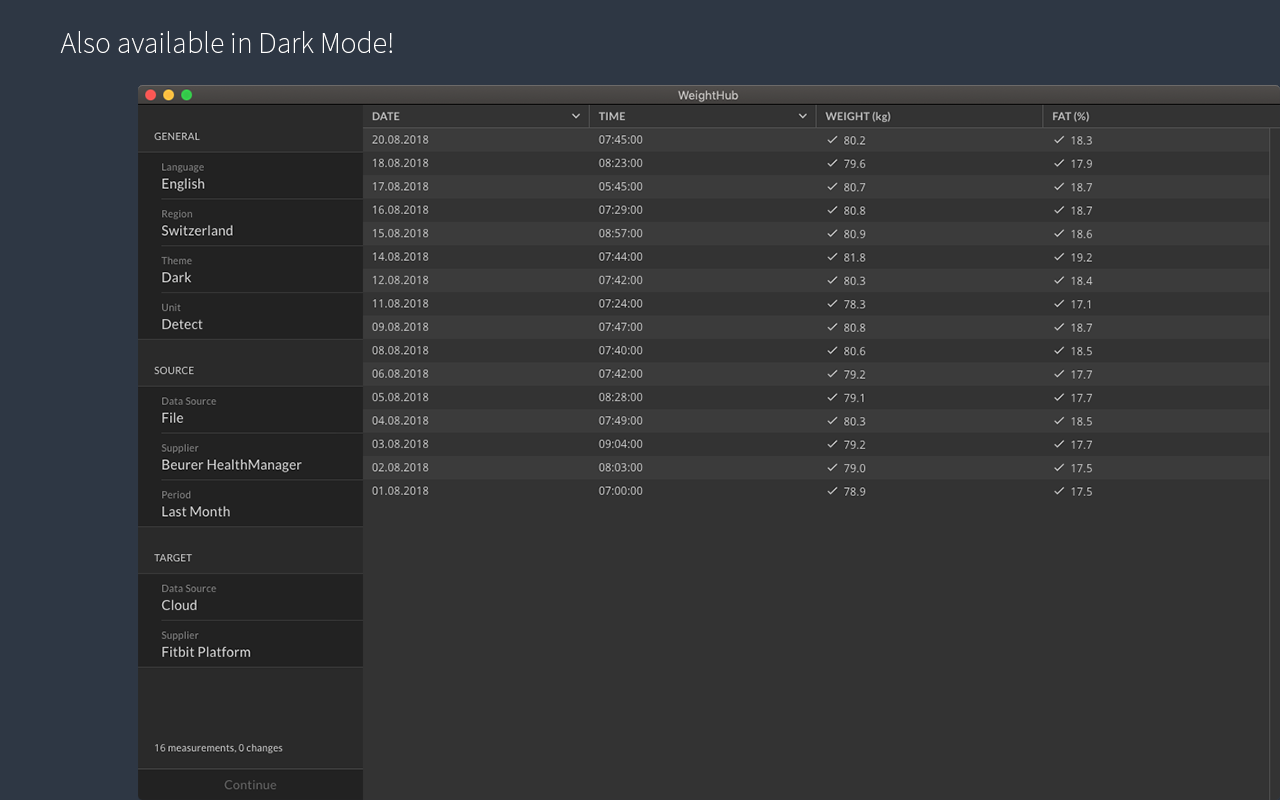Click weight value 80.6

click(855, 351)
